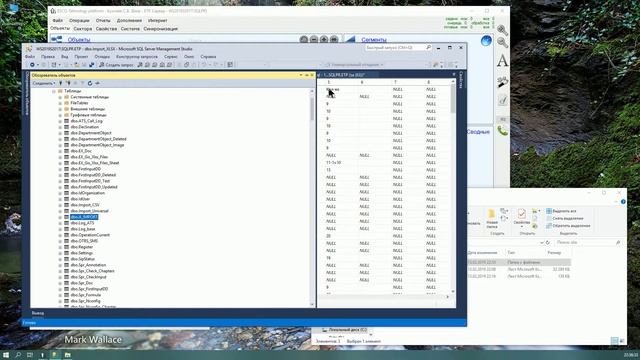
Task: Expand the dbo.DepartmentObject table node
Action: 60,133
